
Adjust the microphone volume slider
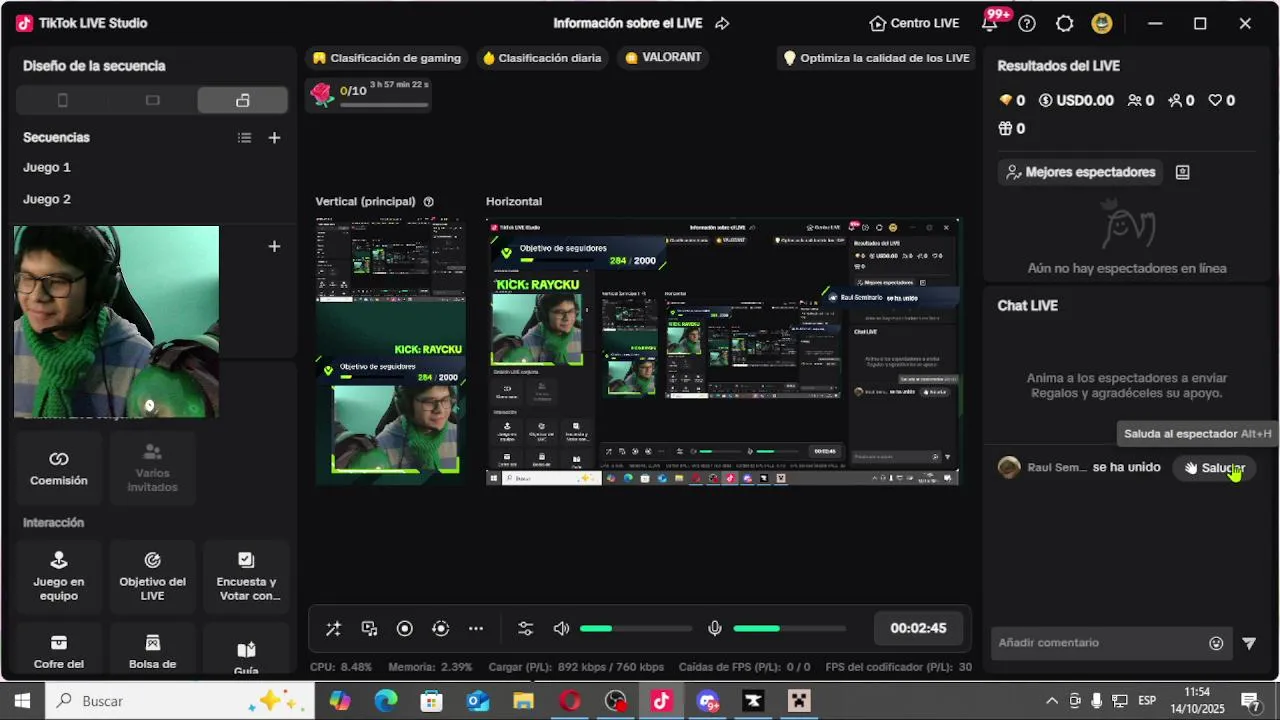click(789, 628)
